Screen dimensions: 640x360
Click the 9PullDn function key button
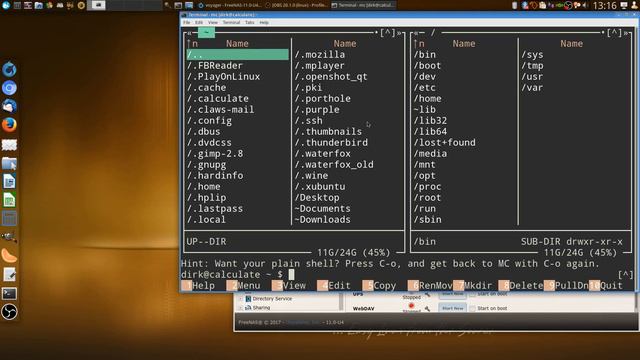566,285
